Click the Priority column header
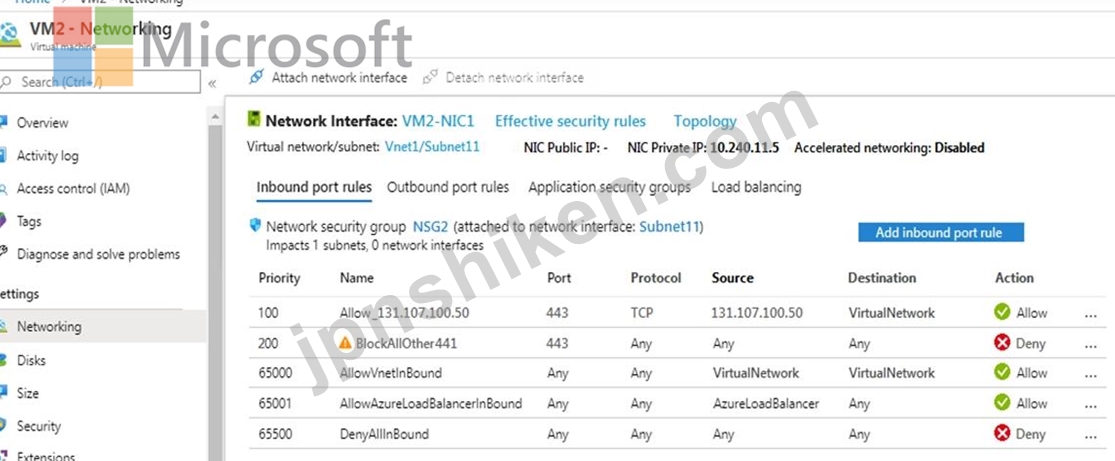The height and width of the screenshot is (461, 1115). tap(279, 277)
